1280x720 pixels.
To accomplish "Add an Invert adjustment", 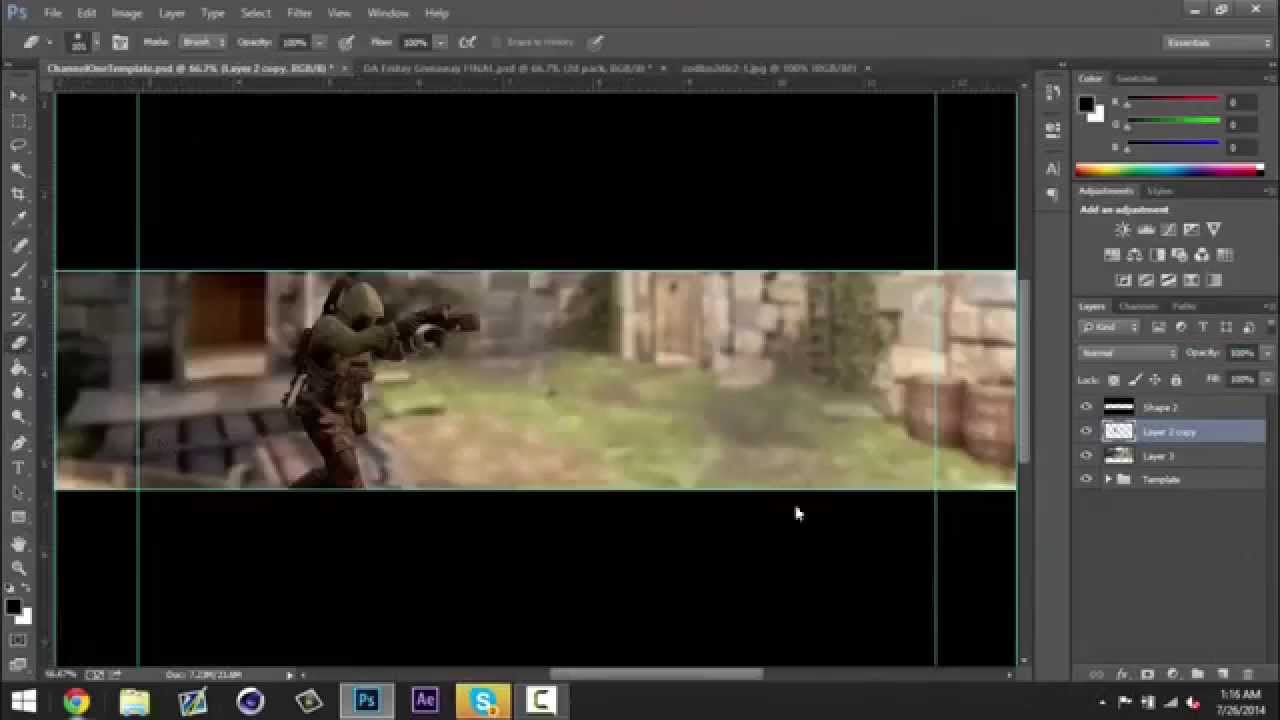I will click(1123, 281).
